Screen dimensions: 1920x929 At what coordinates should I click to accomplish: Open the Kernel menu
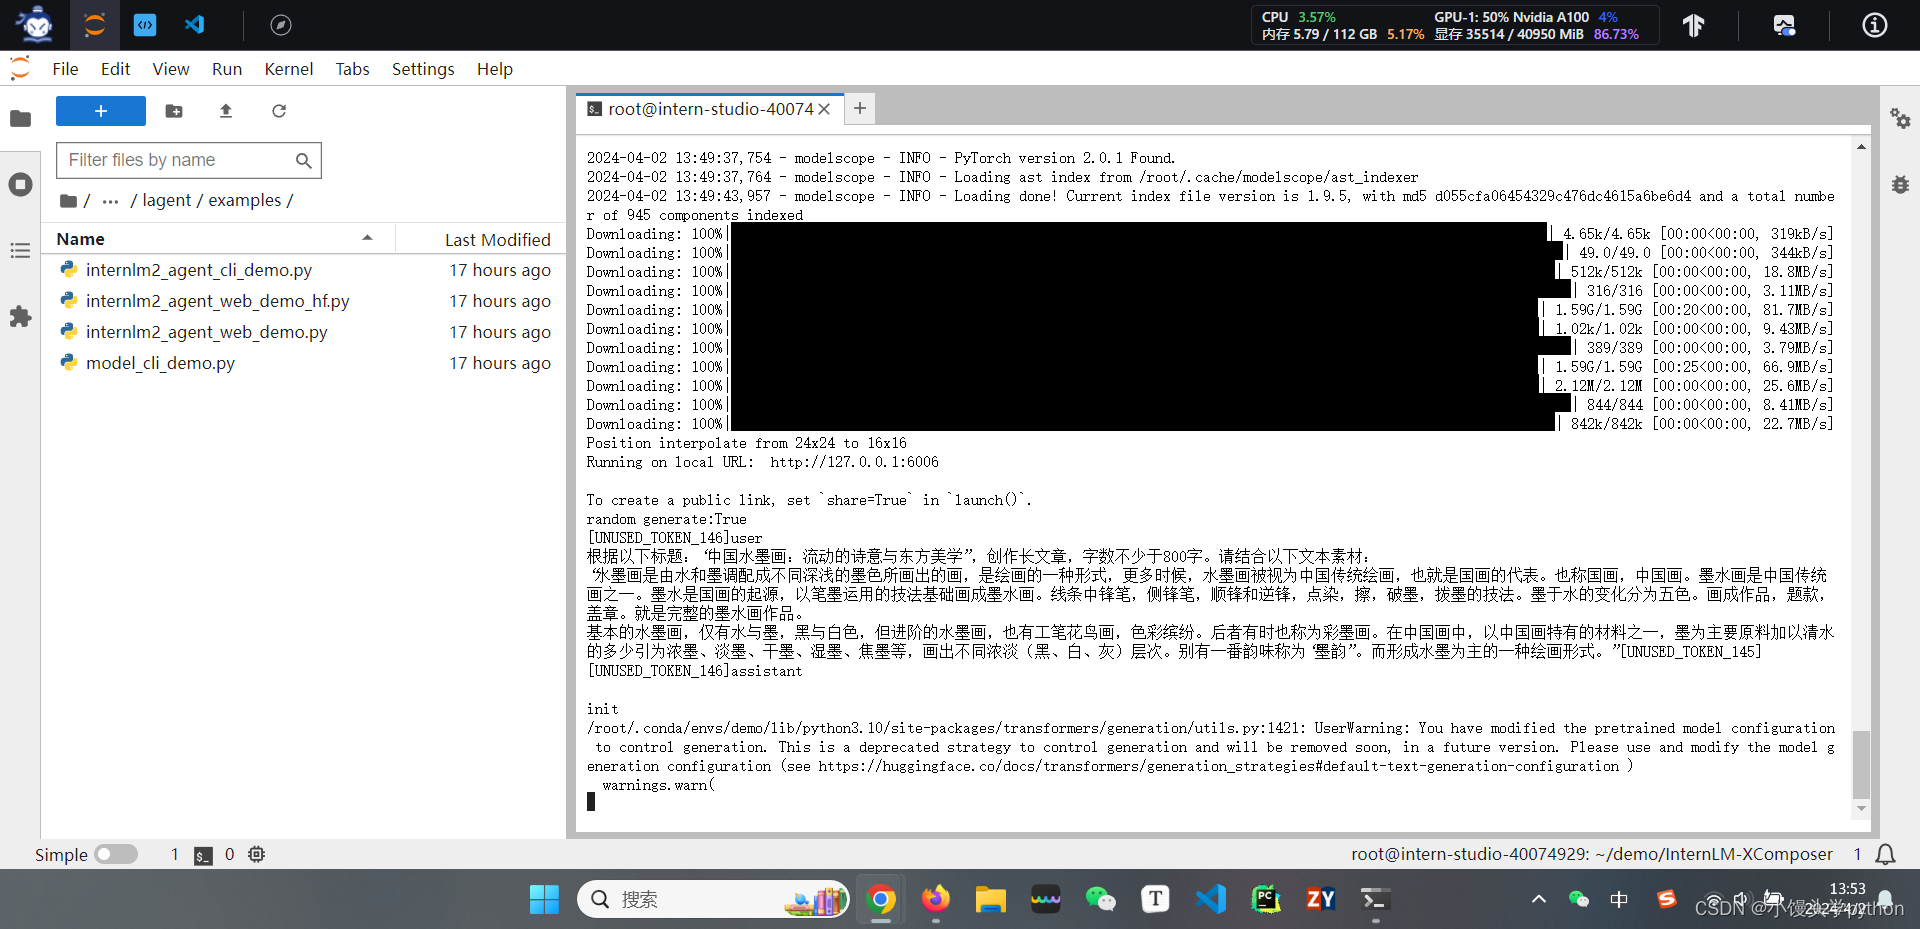[x=289, y=69]
